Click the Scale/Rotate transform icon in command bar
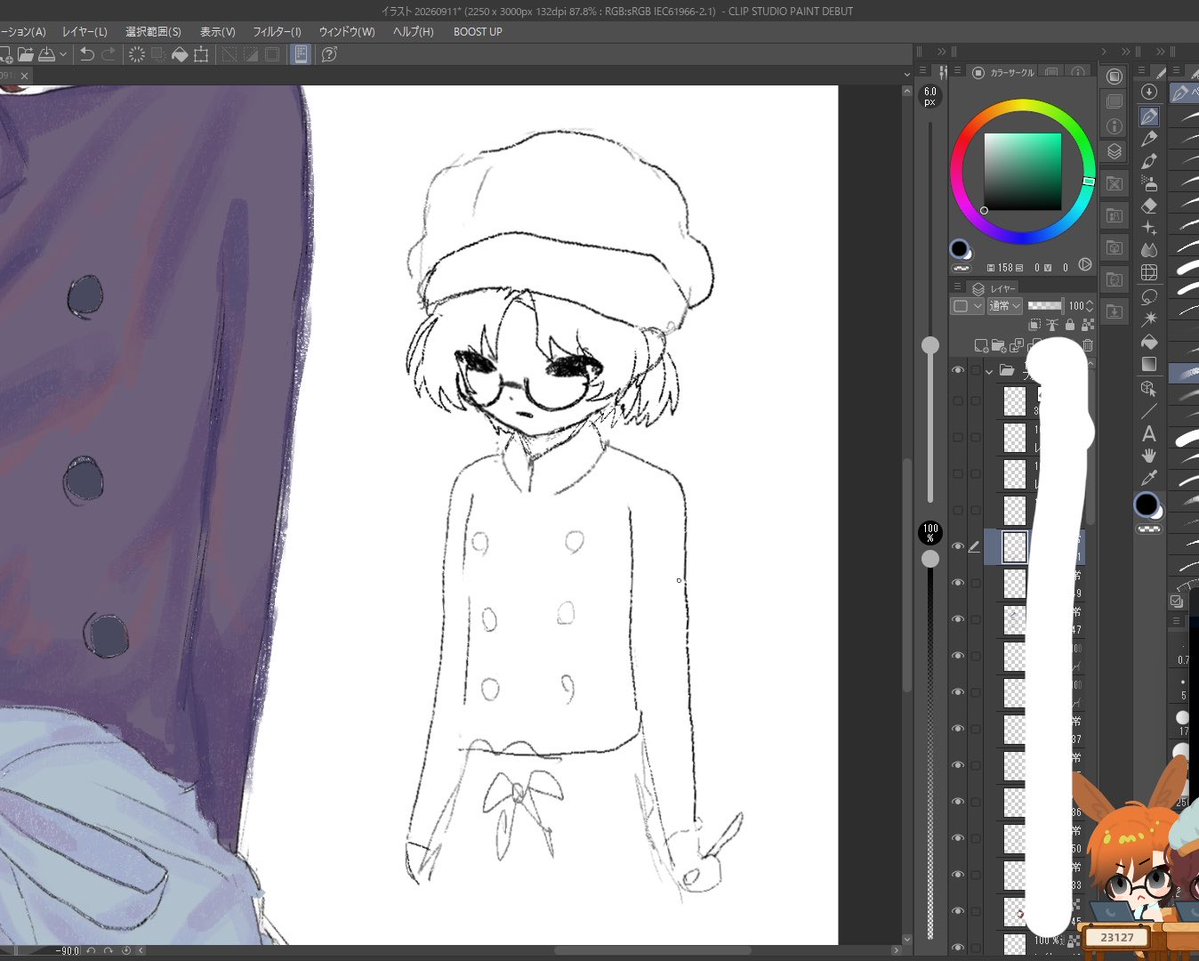The height and width of the screenshot is (961, 1199). (201, 54)
